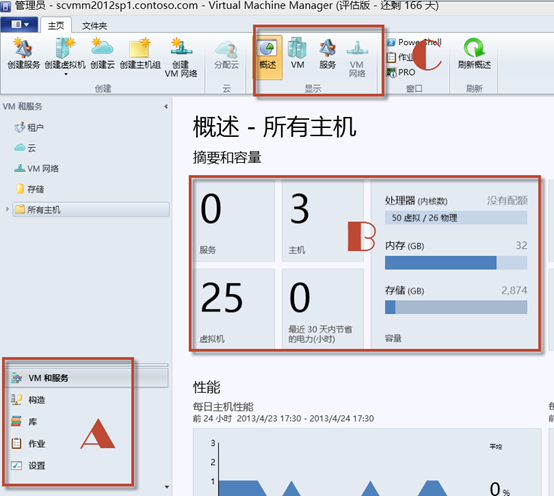Image resolution: width=554 pixels, height=496 pixels.
Task: Switch display to VM view
Action: coord(297,53)
